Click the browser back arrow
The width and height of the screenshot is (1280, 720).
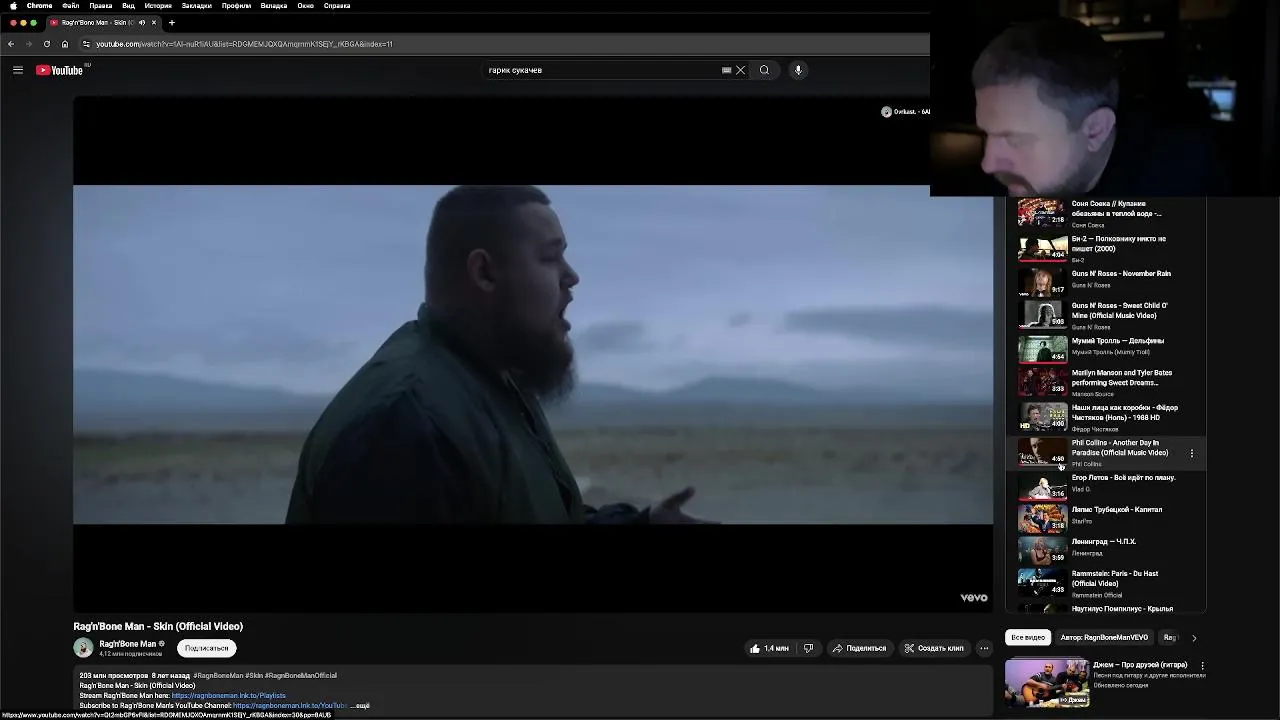point(11,44)
